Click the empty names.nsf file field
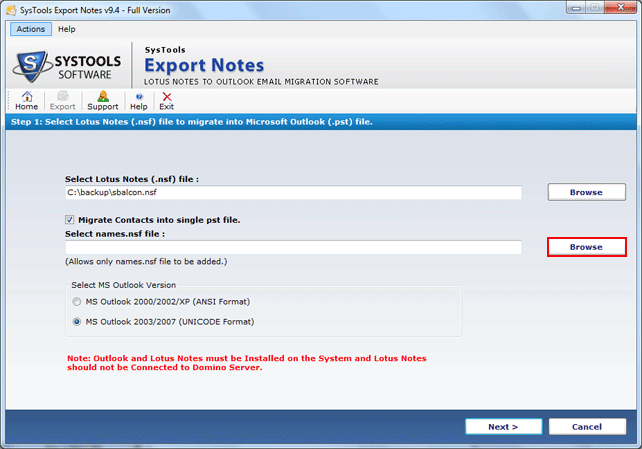Screen dimensions: 642x449 pyautogui.click(x=293, y=247)
